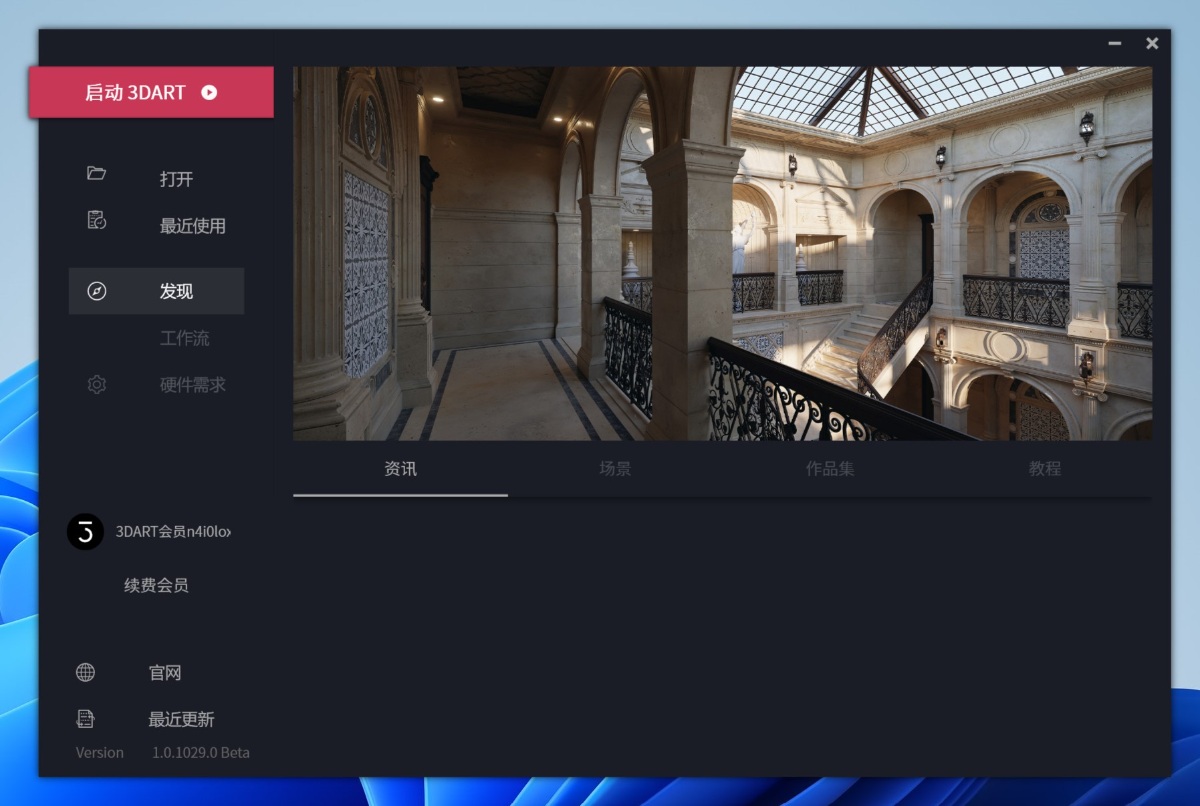Viewport: 1200px width, 806px height.
Task: Switch to the 资讯 tab
Action: pos(400,469)
